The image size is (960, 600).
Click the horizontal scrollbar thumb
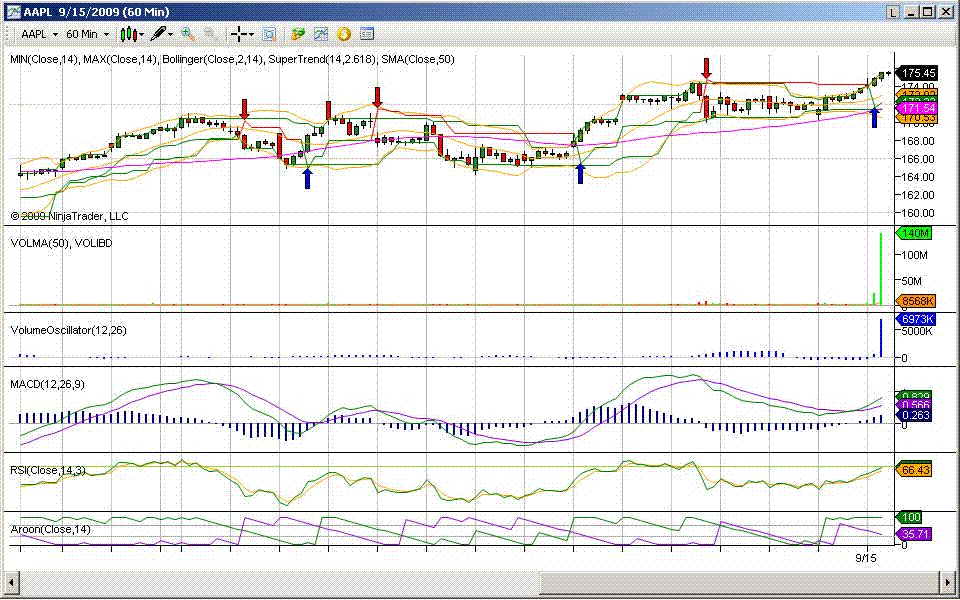739,581
